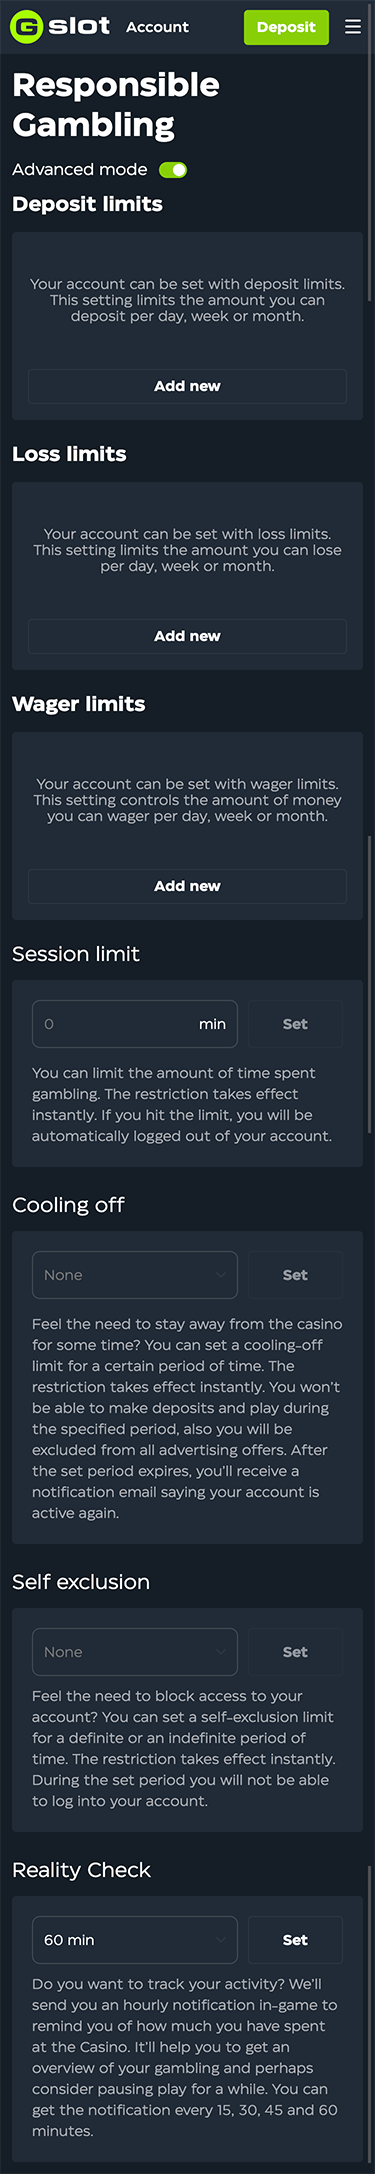The height and width of the screenshot is (2174, 375).
Task: Add new deposit limit
Action: tap(187, 386)
